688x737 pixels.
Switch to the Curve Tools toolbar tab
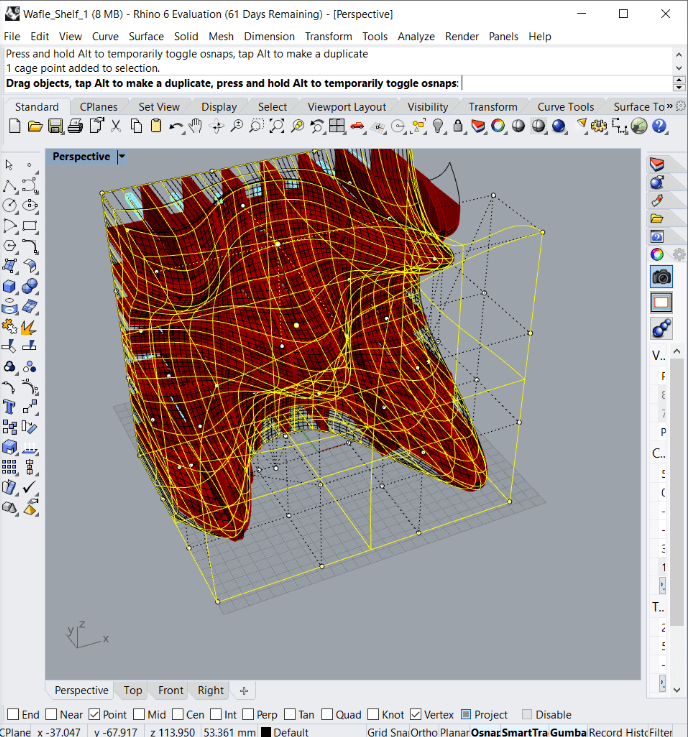point(566,107)
